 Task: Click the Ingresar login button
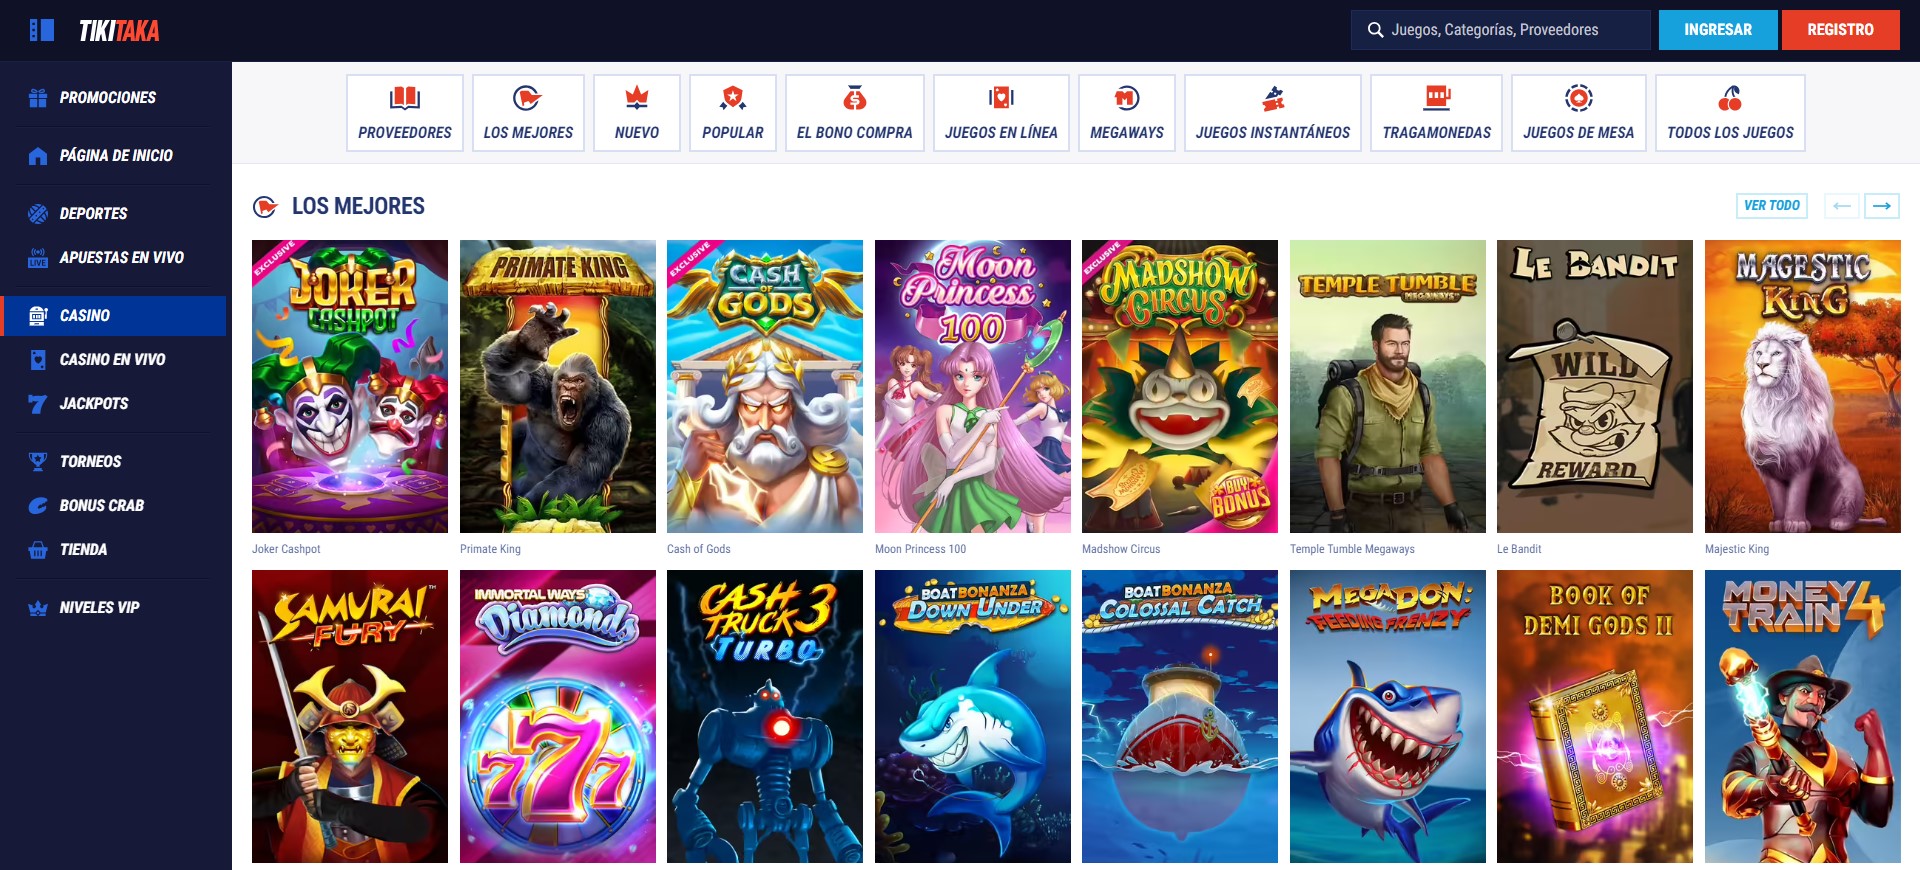pos(1718,30)
